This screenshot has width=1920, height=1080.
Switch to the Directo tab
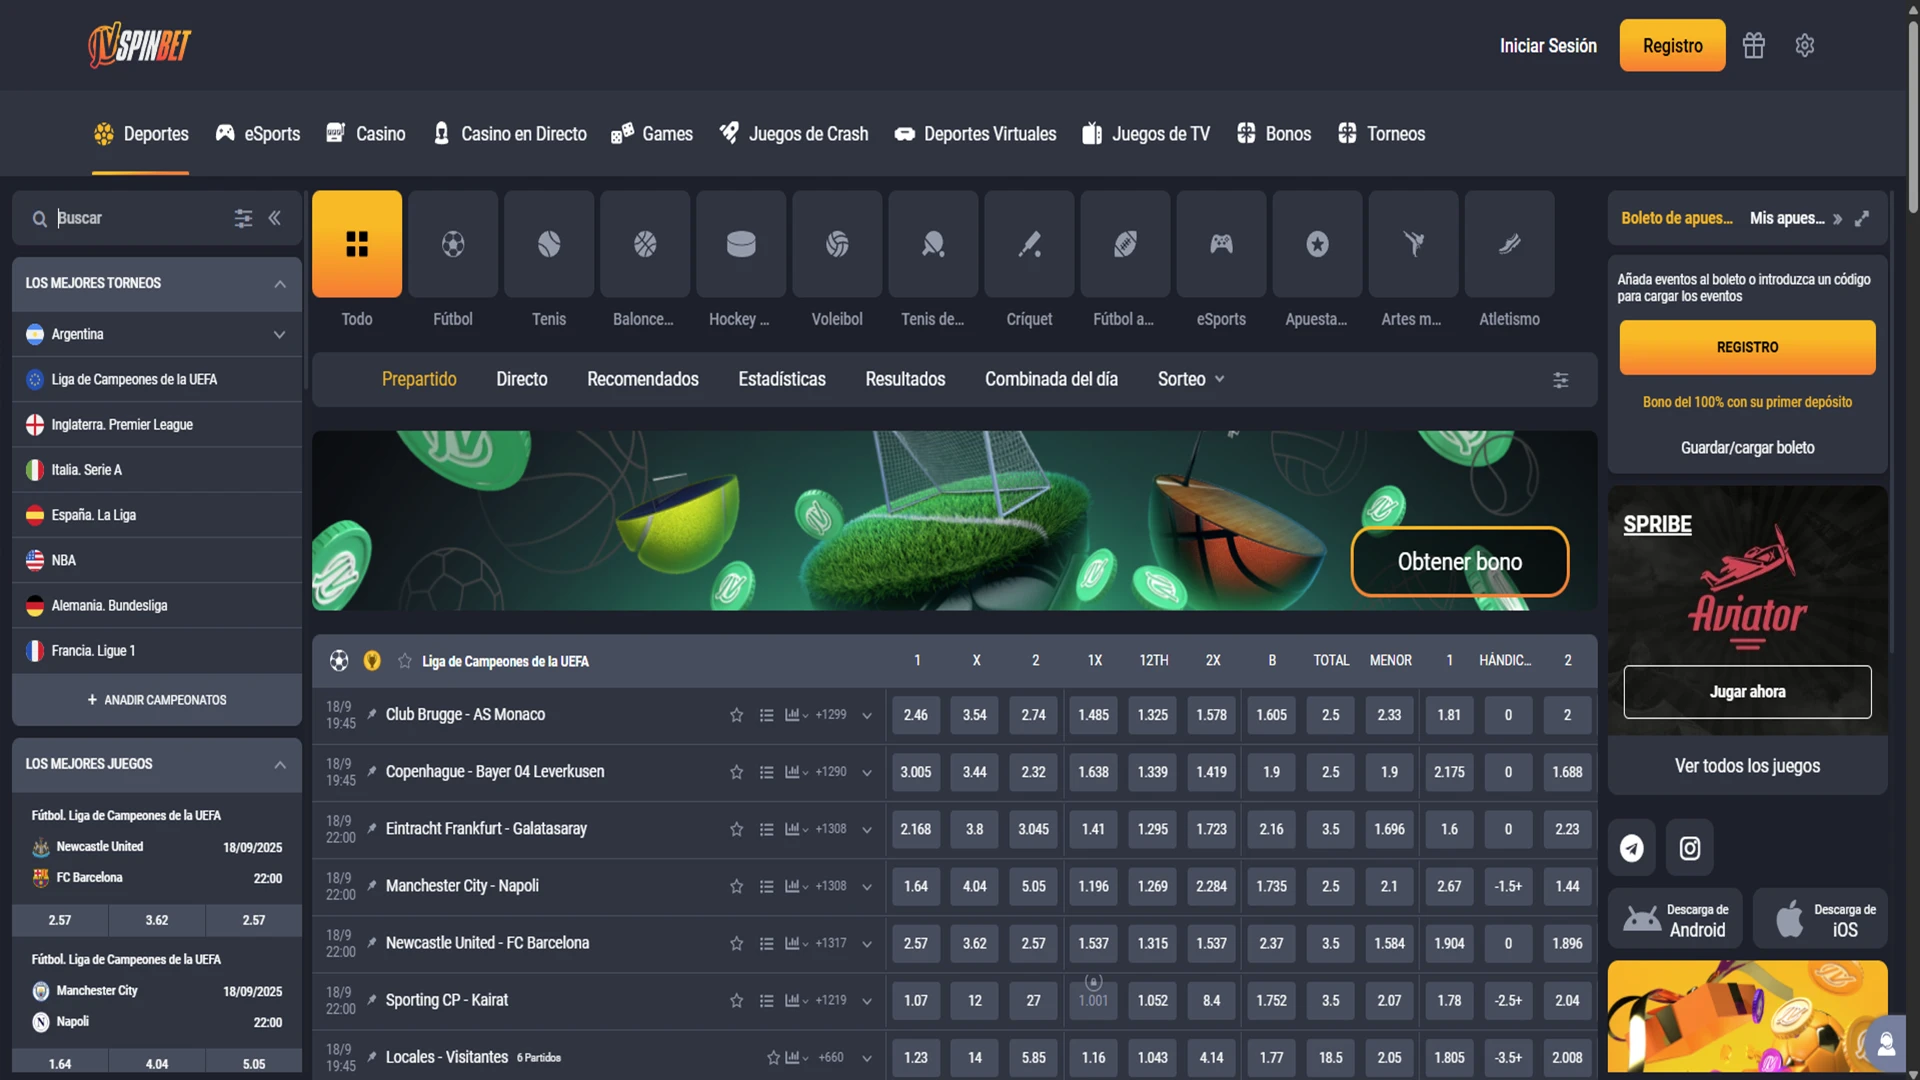[x=522, y=379]
